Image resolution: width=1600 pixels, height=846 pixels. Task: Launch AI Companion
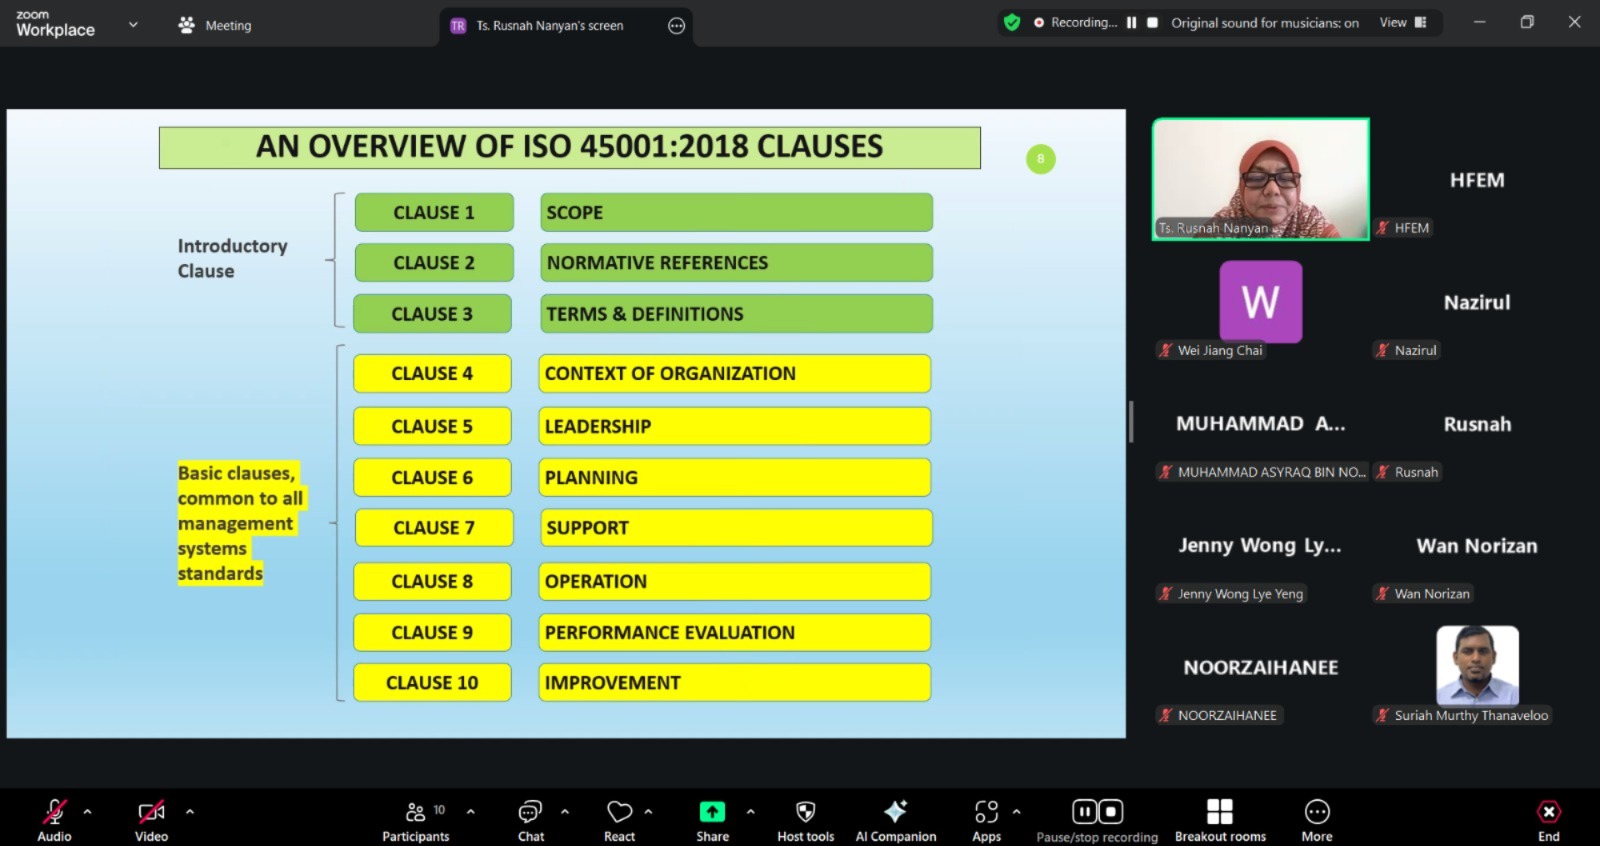(895, 820)
